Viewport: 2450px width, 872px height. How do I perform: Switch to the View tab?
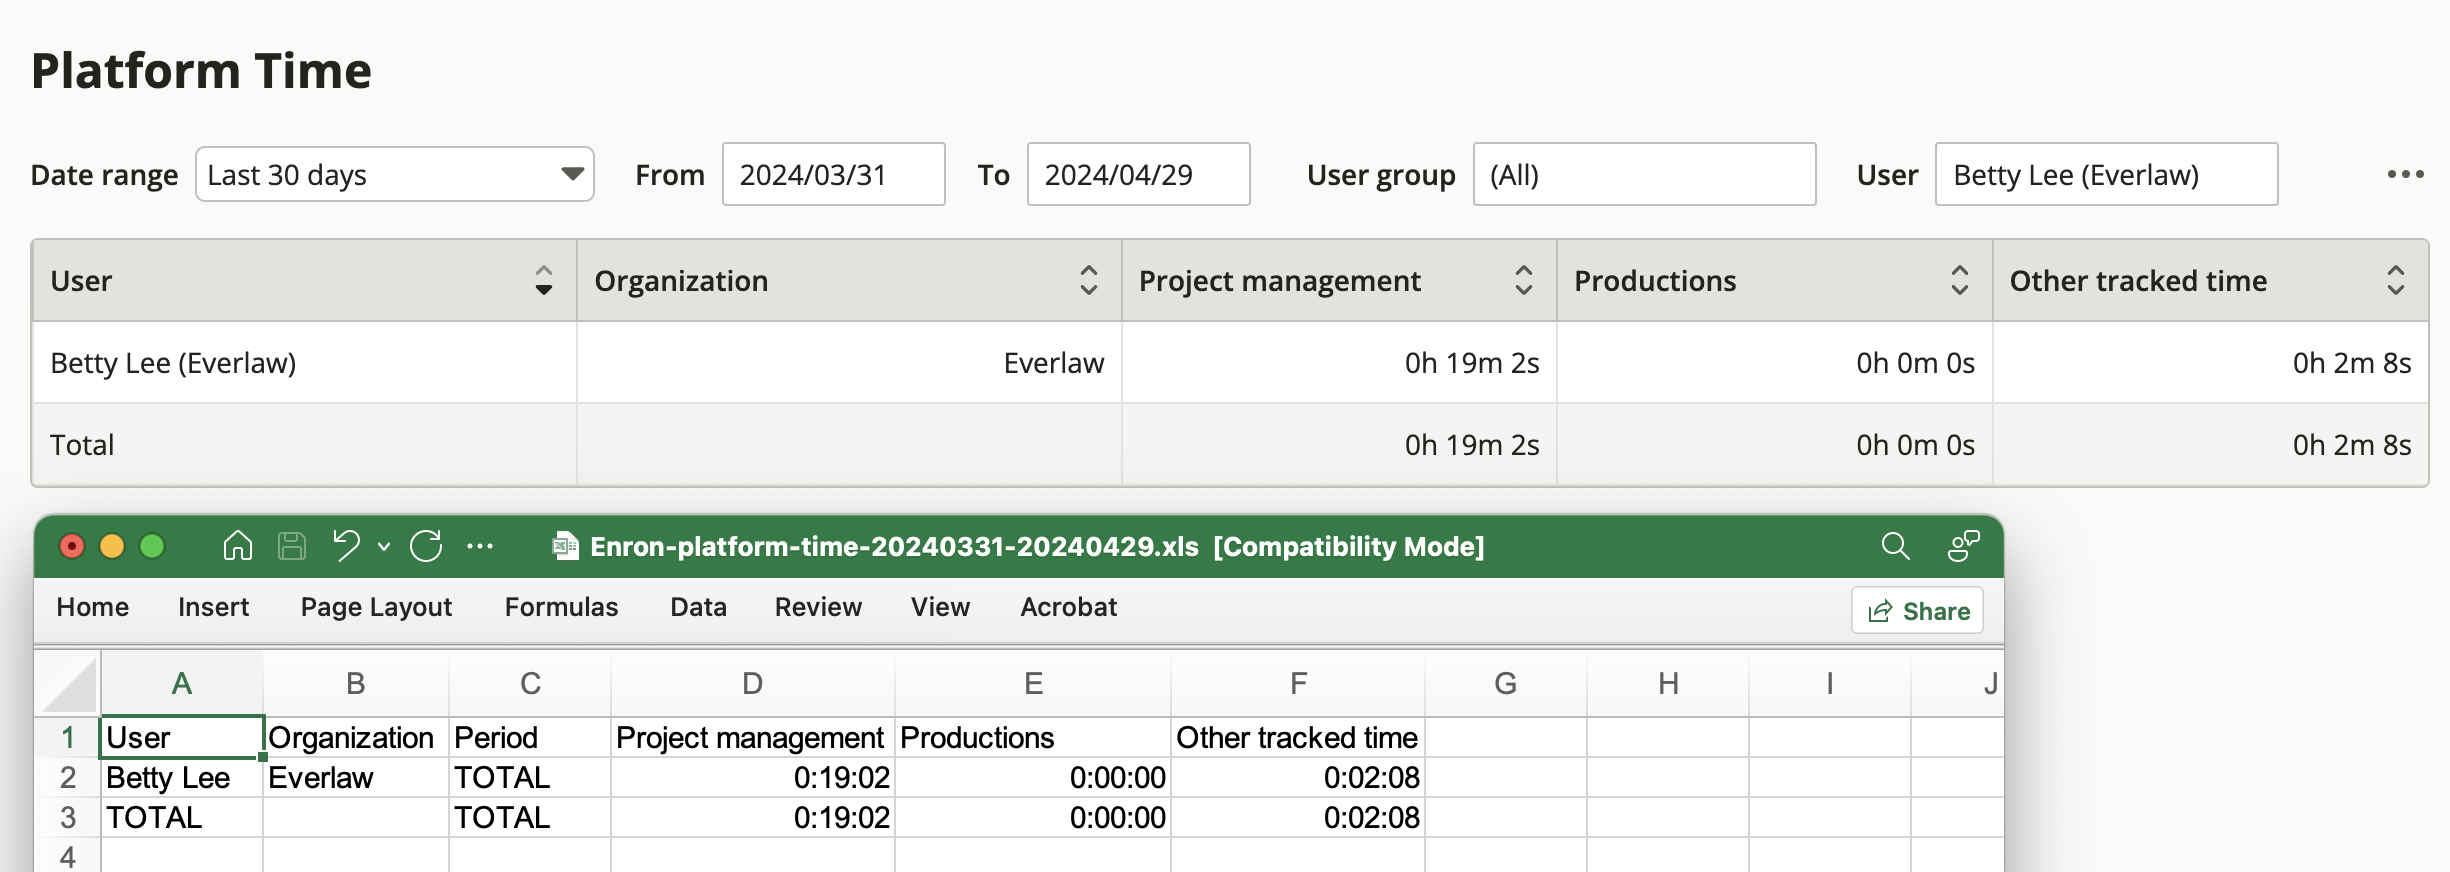[941, 607]
